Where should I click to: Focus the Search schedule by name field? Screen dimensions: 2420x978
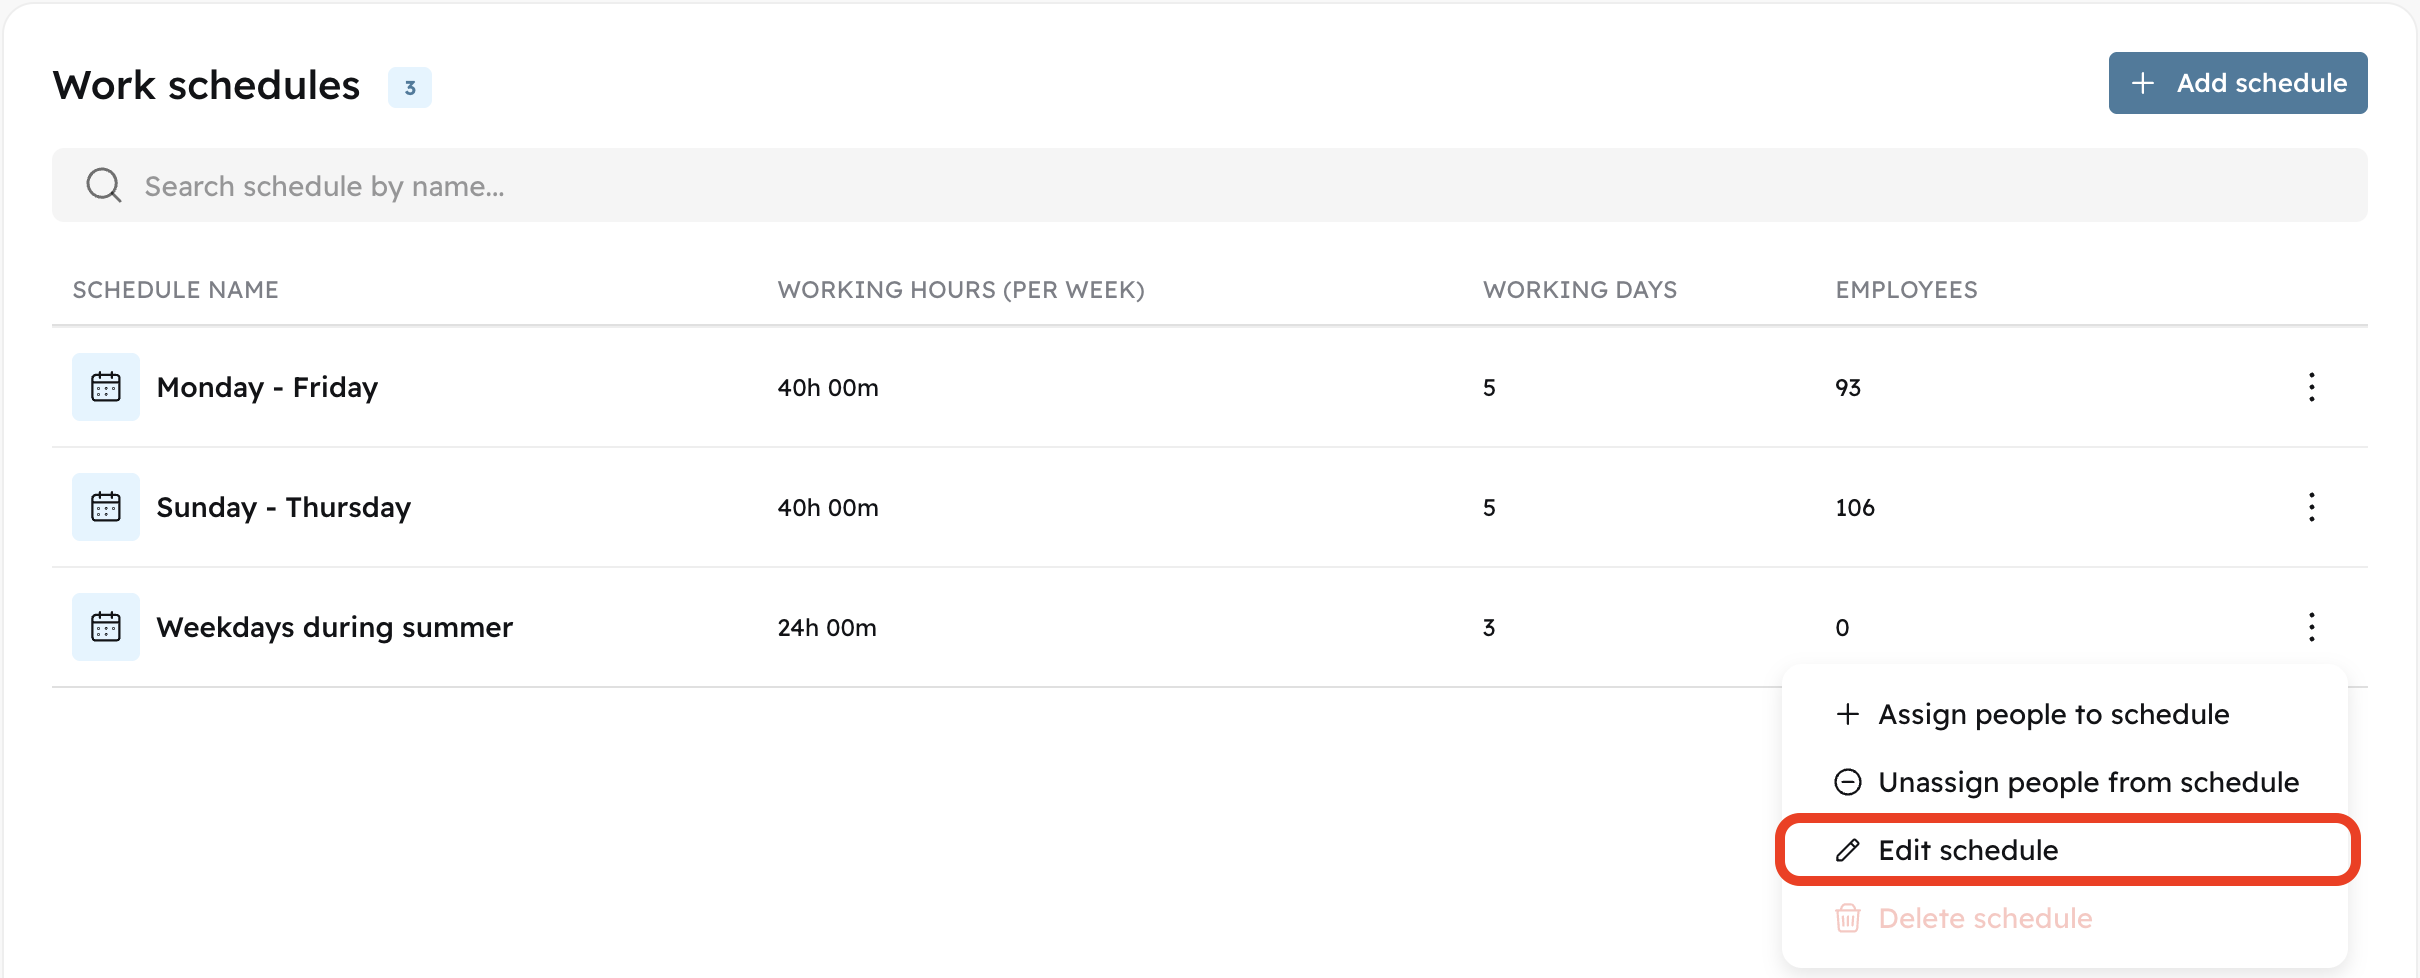click(1200, 186)
